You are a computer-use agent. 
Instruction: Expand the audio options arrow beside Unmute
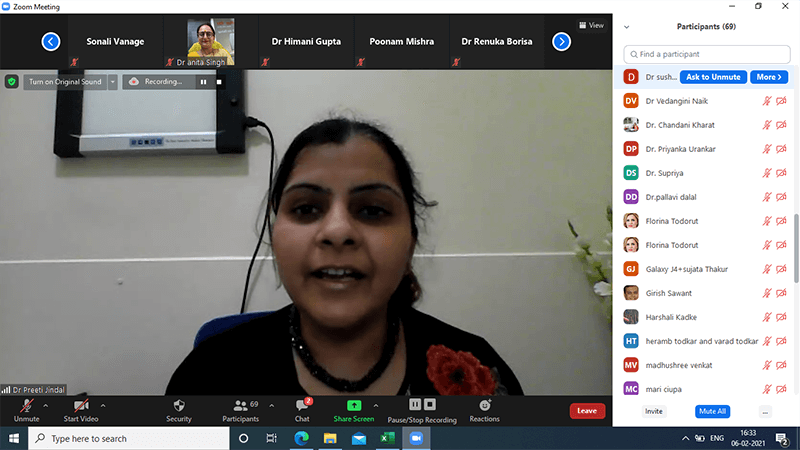tap(45, 405)
